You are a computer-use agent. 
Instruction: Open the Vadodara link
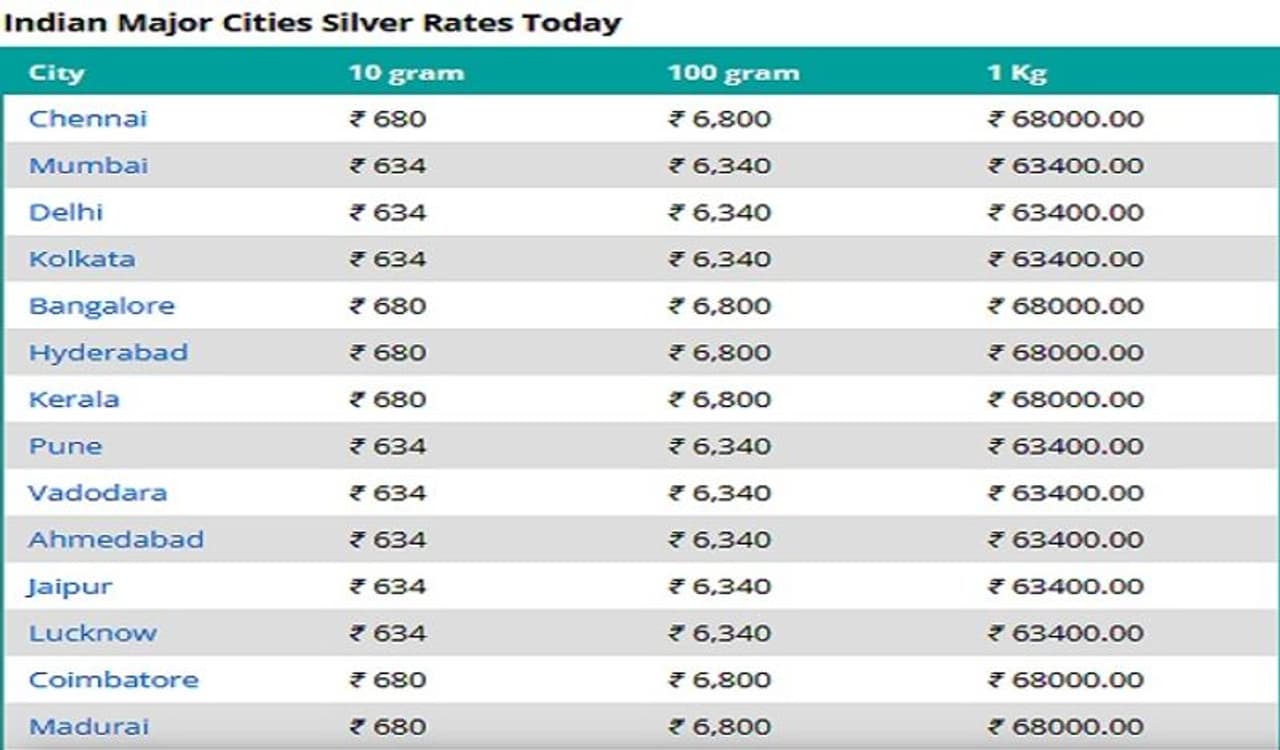click(x=97, y=493)
